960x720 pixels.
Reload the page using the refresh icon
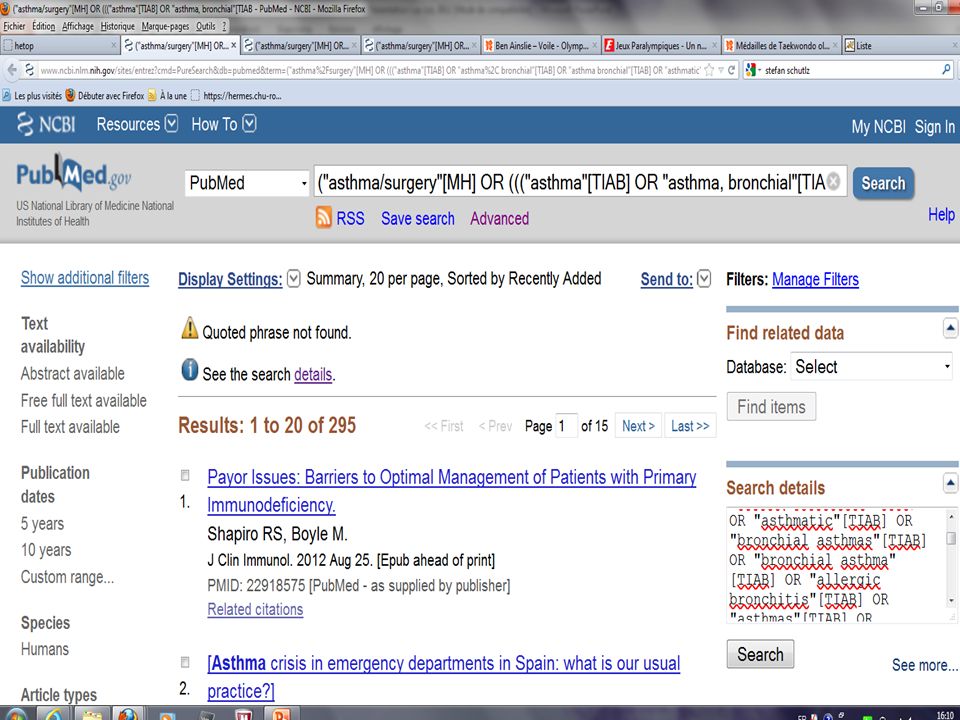[731, 70]
